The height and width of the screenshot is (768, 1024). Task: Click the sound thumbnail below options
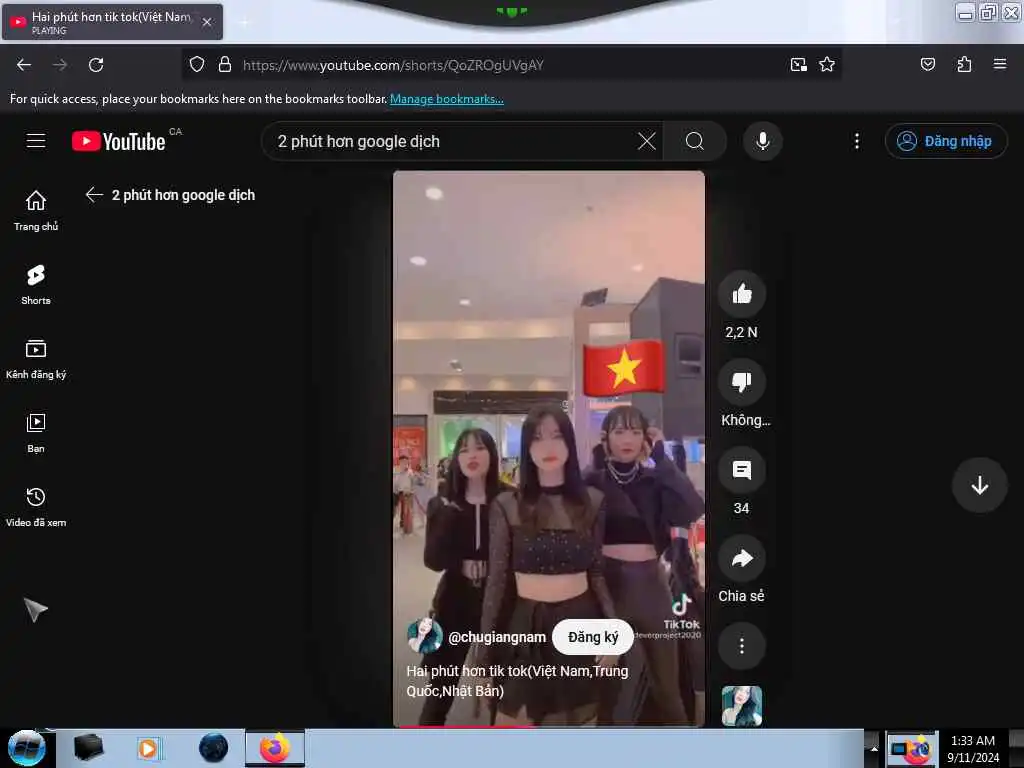pos(742,706)
